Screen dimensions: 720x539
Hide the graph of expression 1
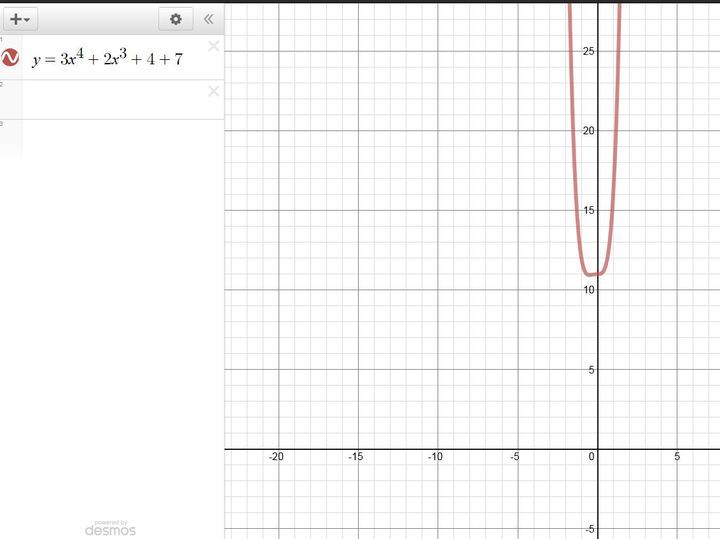point(11,58)
